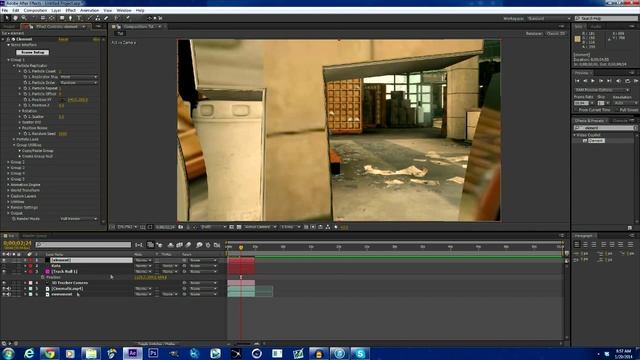Collapse the Particle Replicator section
Image resolution: width=640 pixels, height=360 pixels.
pyautogui.click(x=14, y=65)
